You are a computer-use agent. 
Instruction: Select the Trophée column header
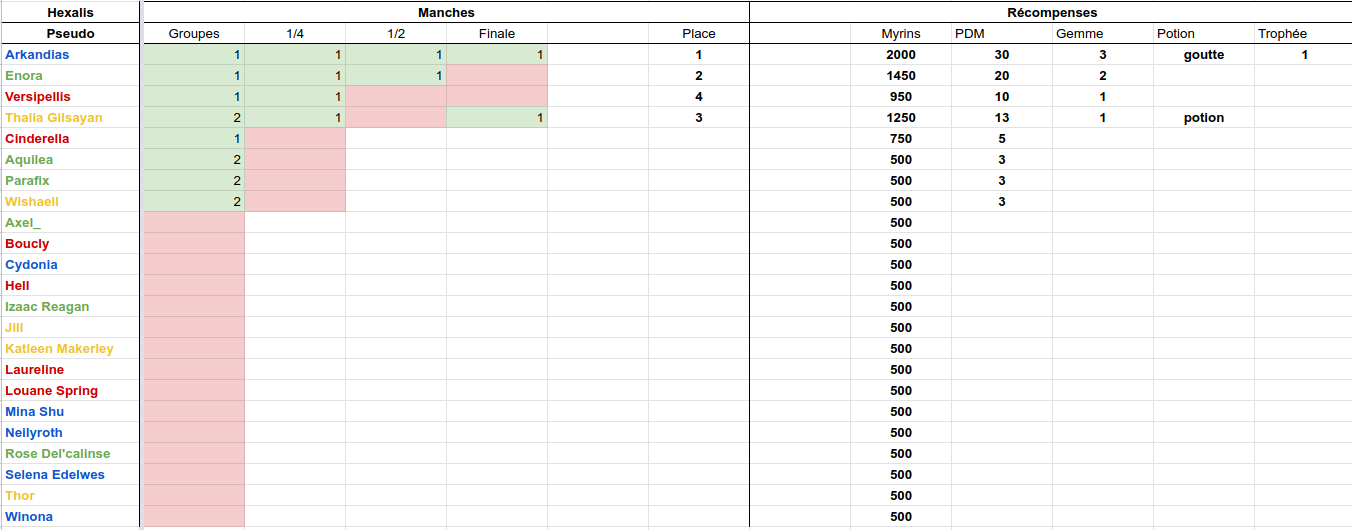[x=1283, y=34]
